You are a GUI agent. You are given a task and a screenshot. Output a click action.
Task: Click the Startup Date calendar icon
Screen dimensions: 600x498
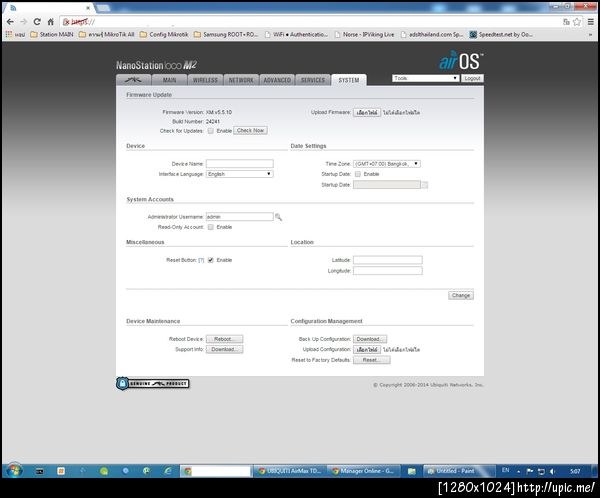(424, 185)
